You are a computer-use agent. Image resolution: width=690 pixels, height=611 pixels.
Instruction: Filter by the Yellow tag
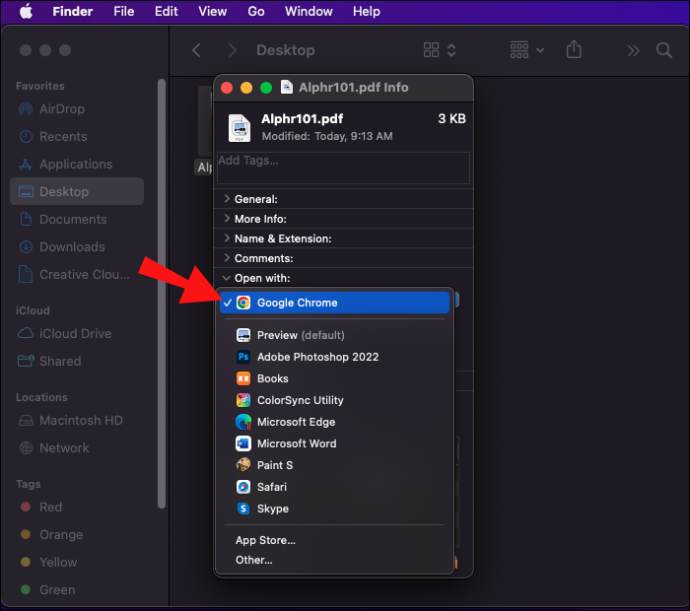77,563
